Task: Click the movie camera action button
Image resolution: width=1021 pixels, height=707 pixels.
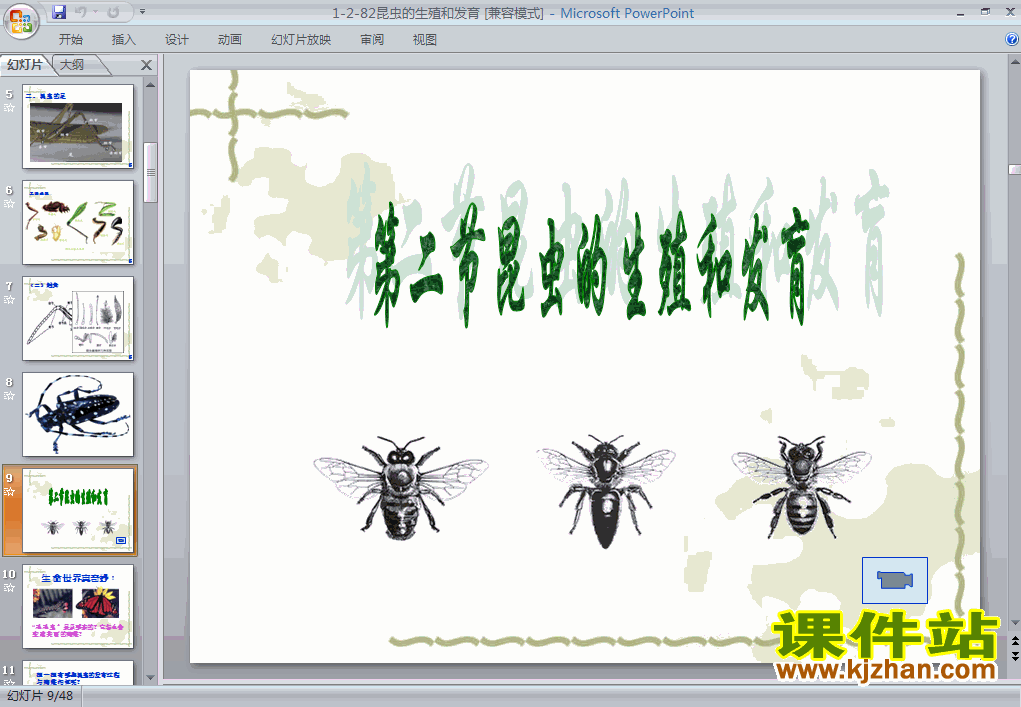Action: (x=895, y=580)
